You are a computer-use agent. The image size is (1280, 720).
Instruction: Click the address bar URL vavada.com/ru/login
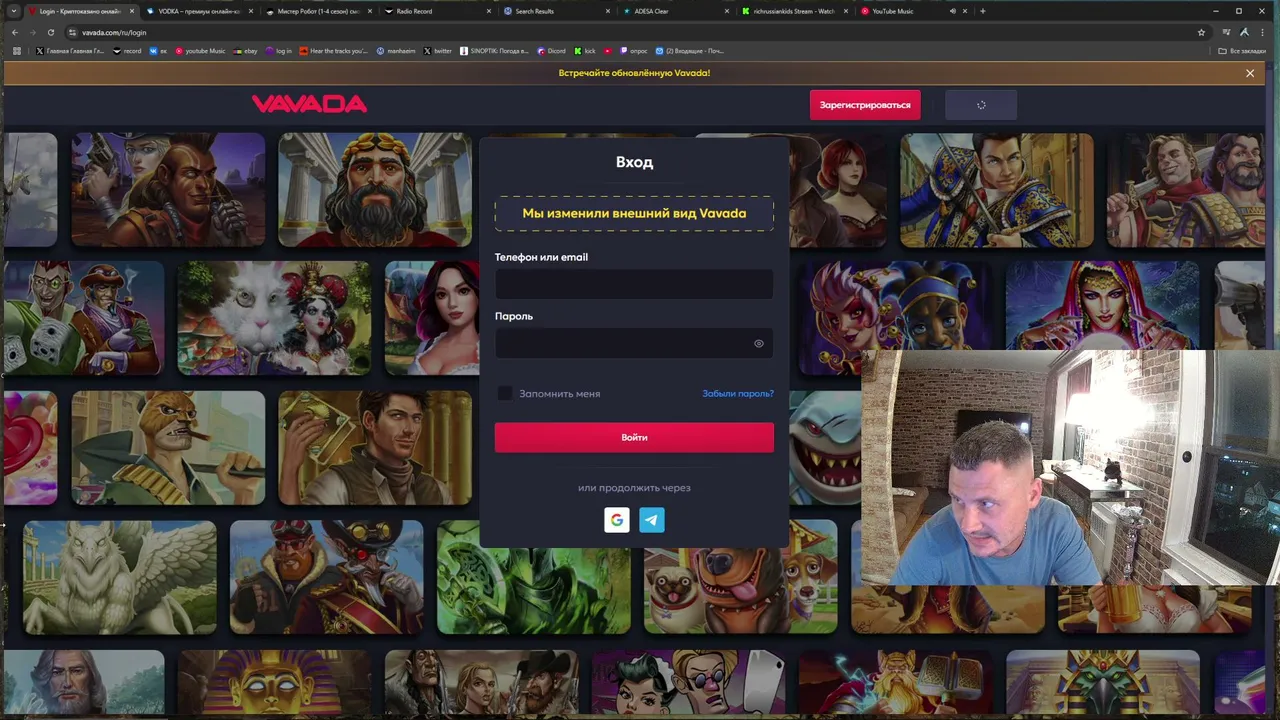point(114,32)
